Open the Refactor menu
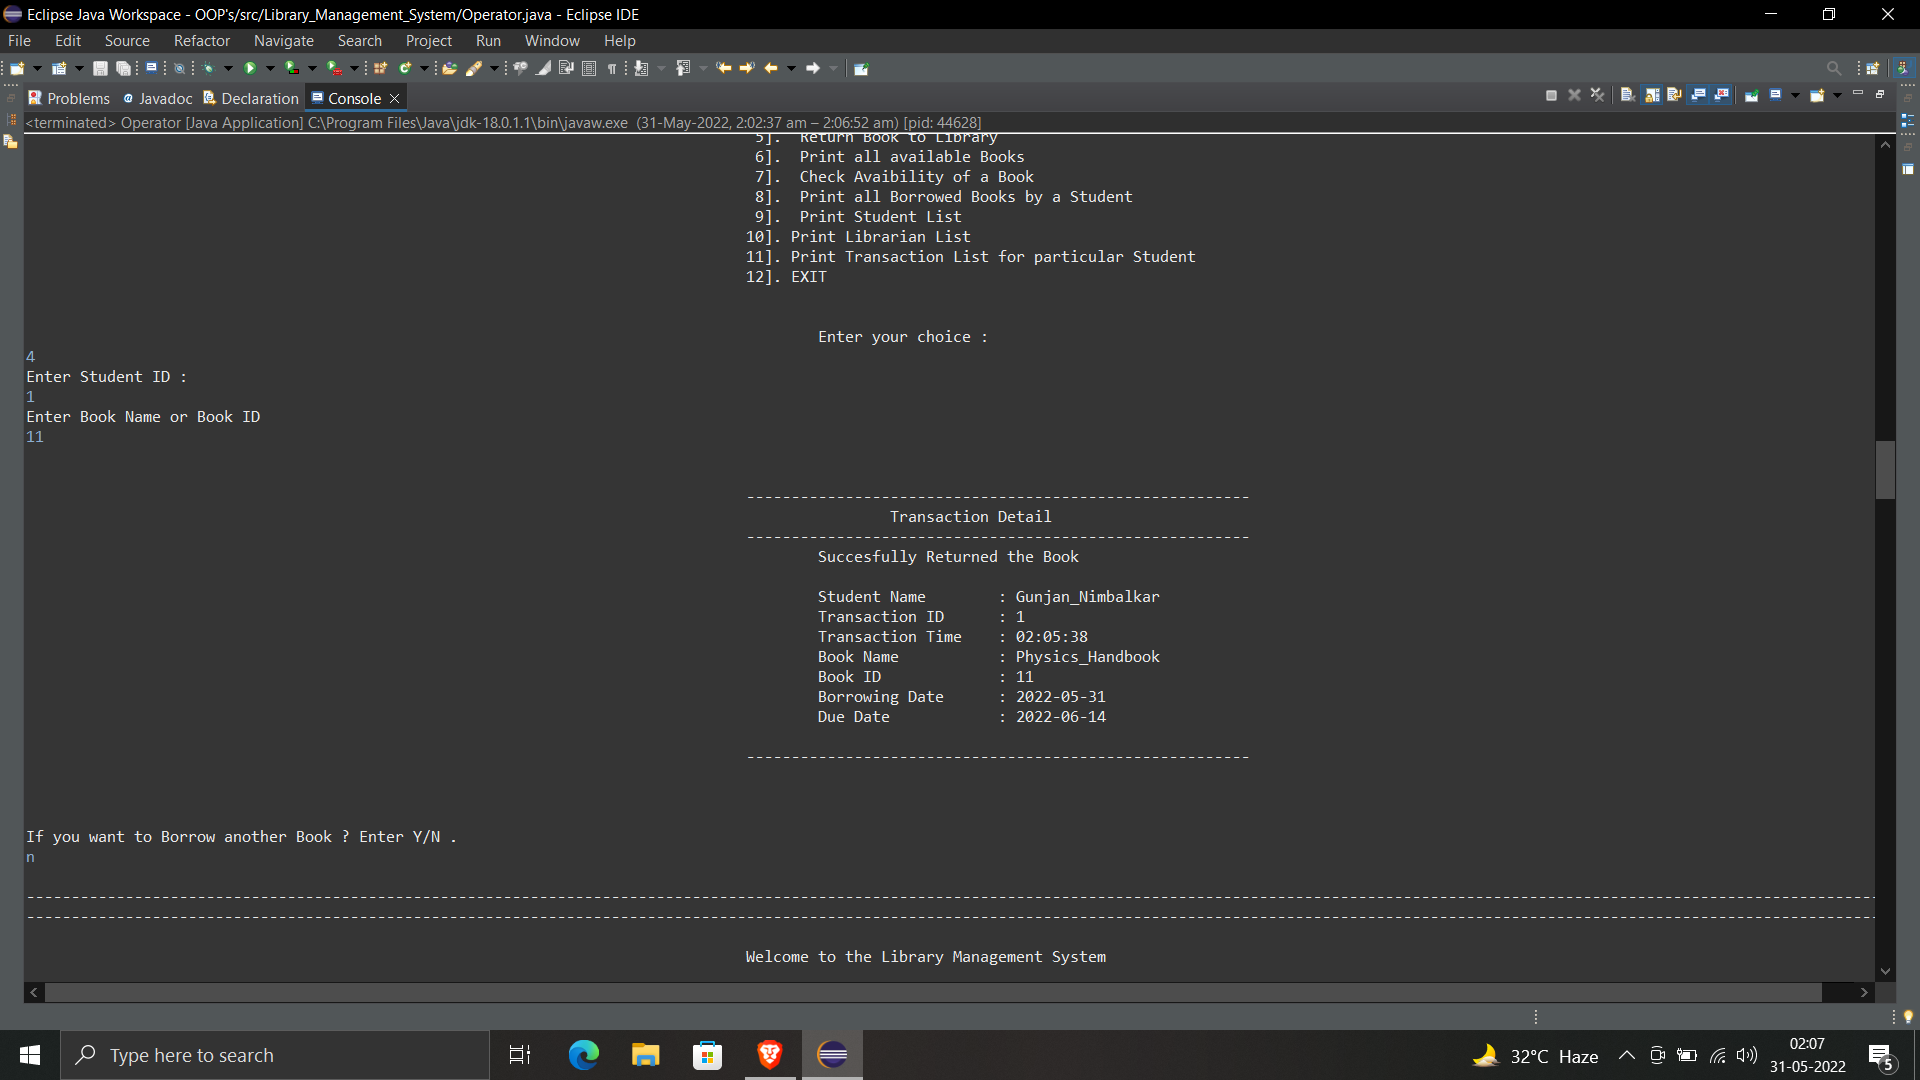This screenshot has width=1920, height=1080. click(x=201, y=40)
